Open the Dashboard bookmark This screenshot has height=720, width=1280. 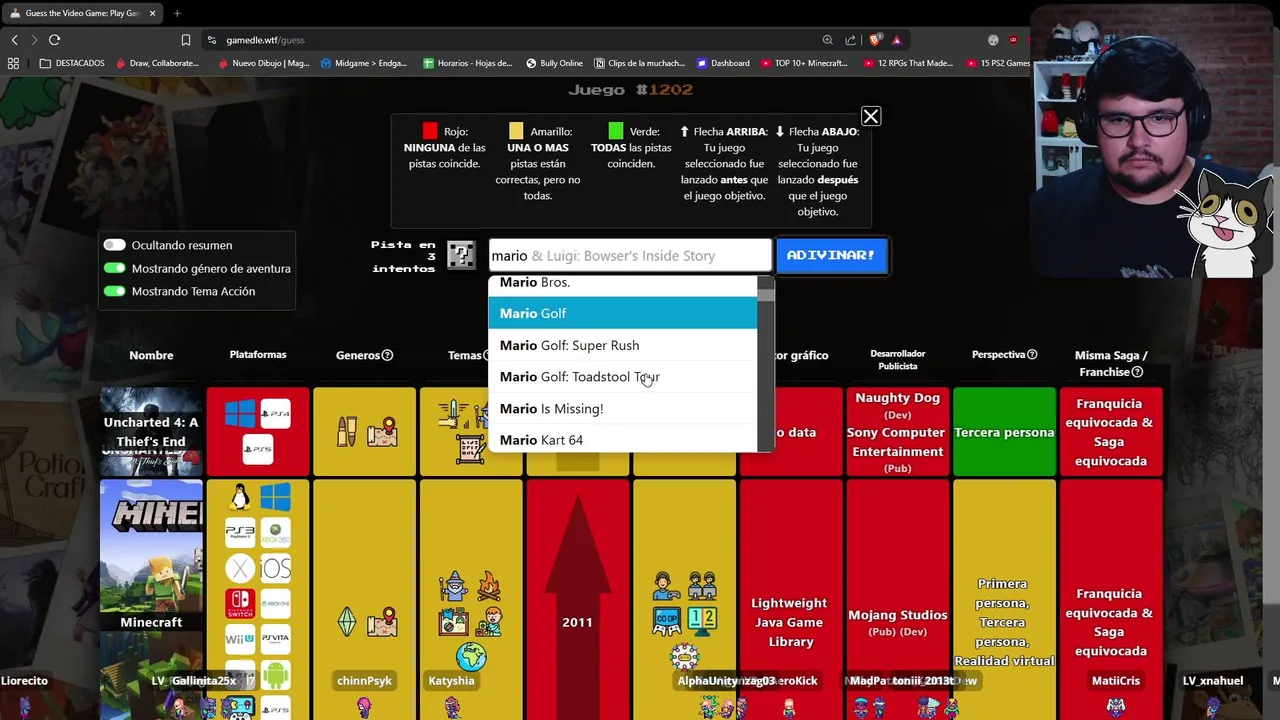(x=723, y=63)
